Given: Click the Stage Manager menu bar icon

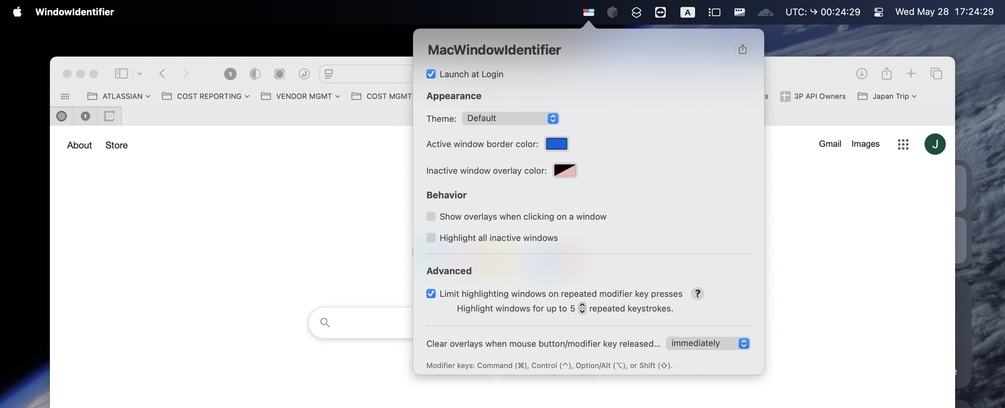Looking at the screenshot, I should pos(714,12).
